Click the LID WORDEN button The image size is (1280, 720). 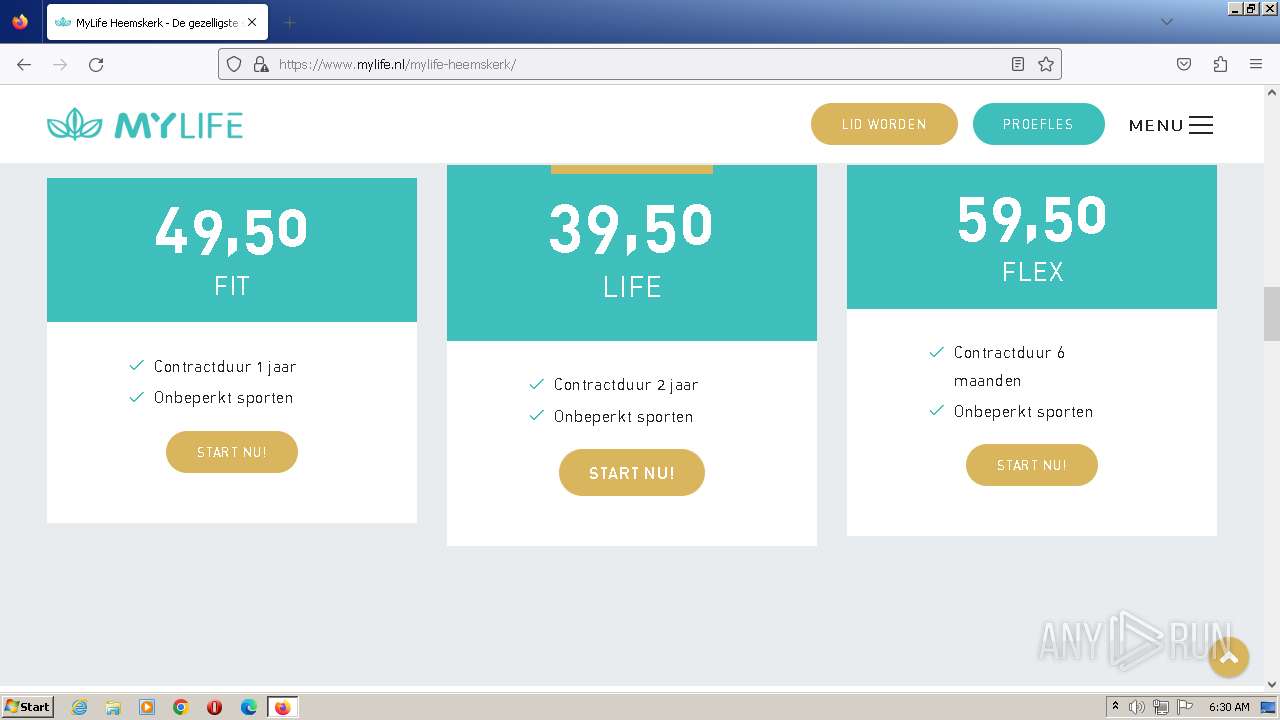click(x=884, y=124)
